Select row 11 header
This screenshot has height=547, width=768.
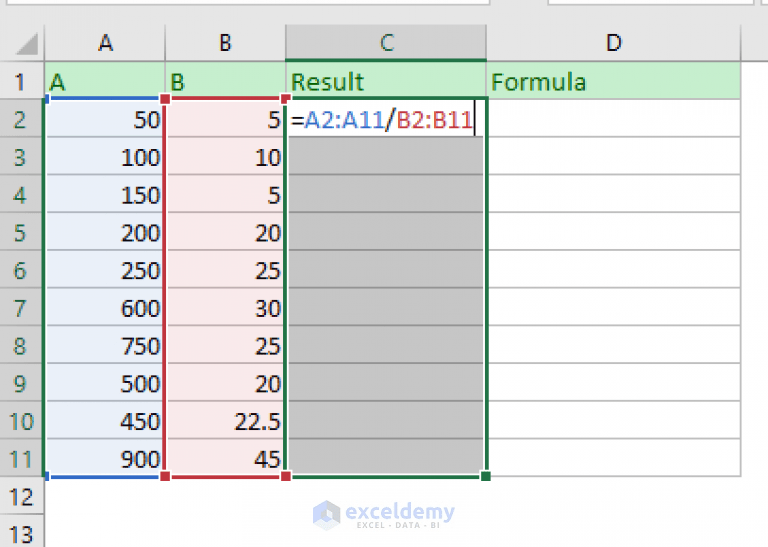click(x=22, y=458)
